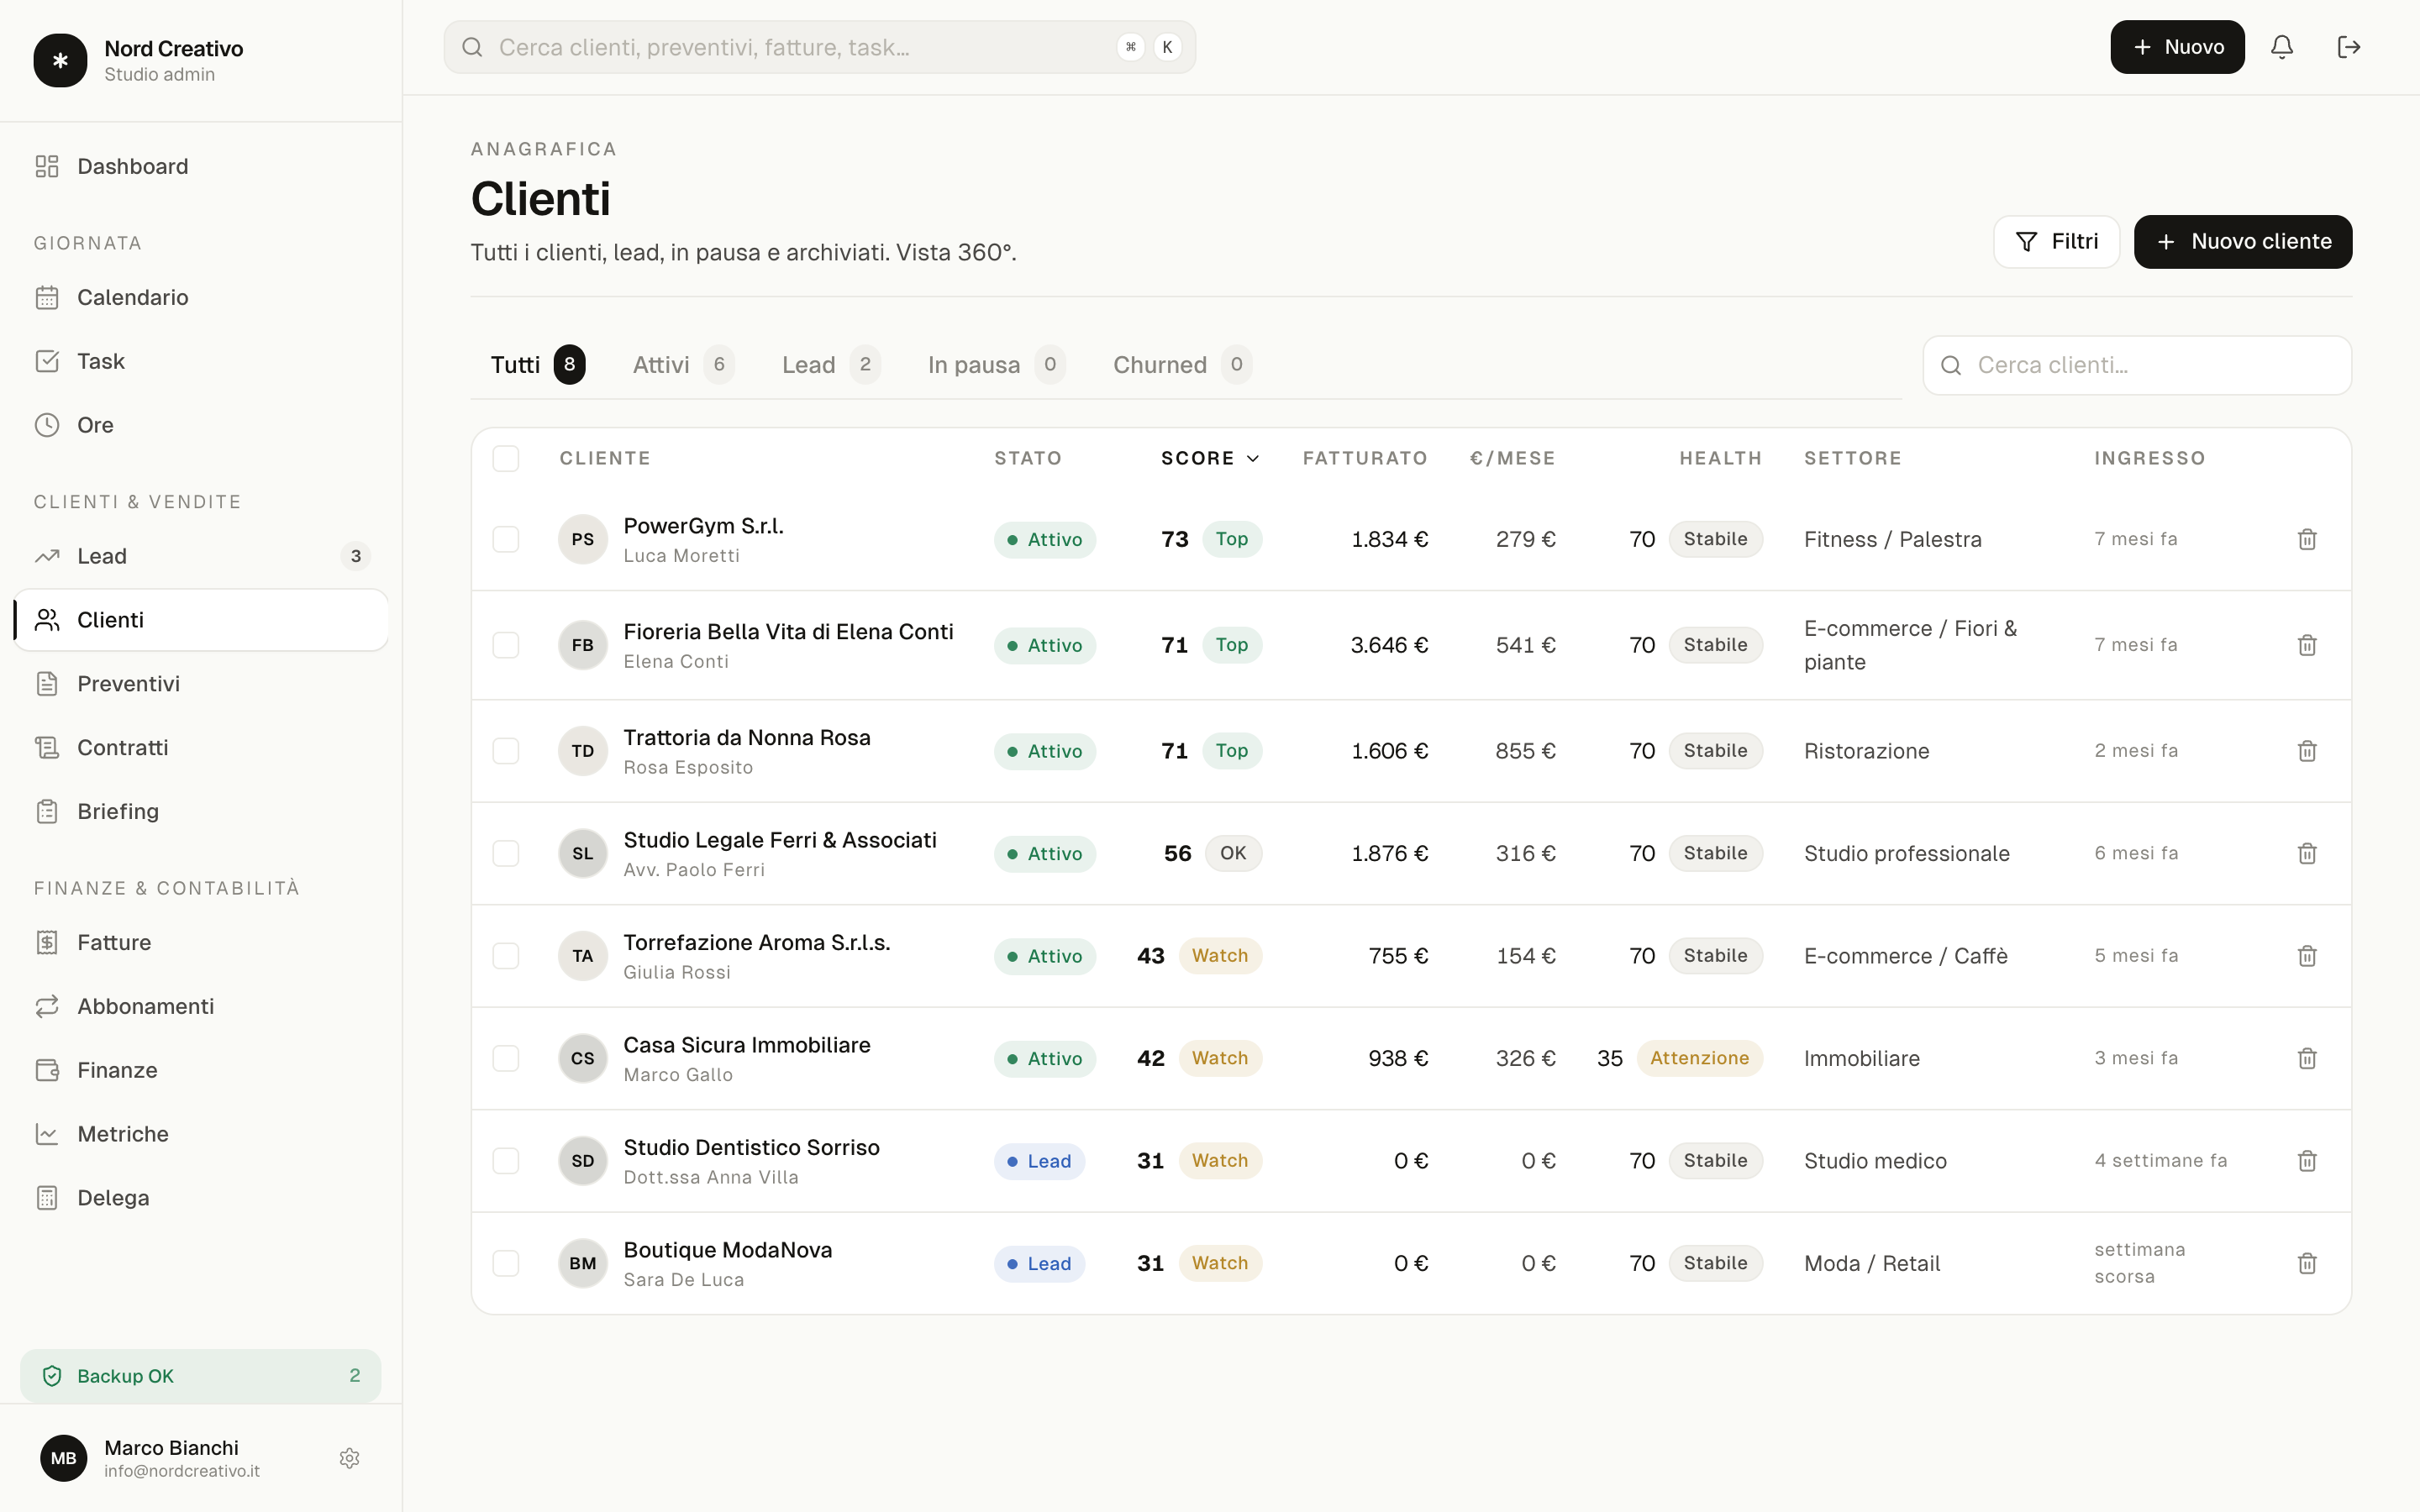Click trash icon for Casa Sicura Immobiliare
Image resolution: width=2420 pixels, height=1512 pixels.
pyautogui.click(x=2307, y=1058)
